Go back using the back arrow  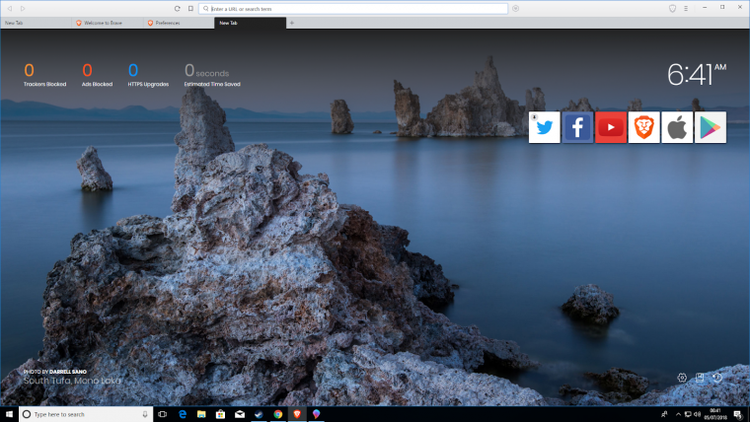pos(9,8)
